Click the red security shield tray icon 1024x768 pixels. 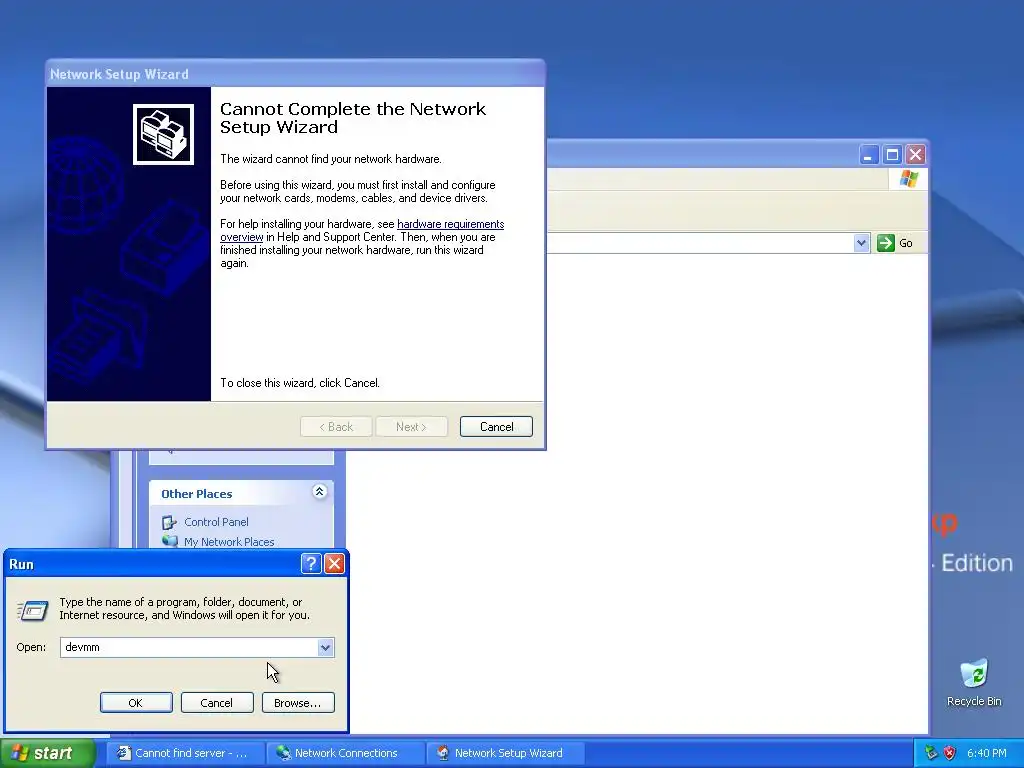pyautogui.click(x=950, y=753)
